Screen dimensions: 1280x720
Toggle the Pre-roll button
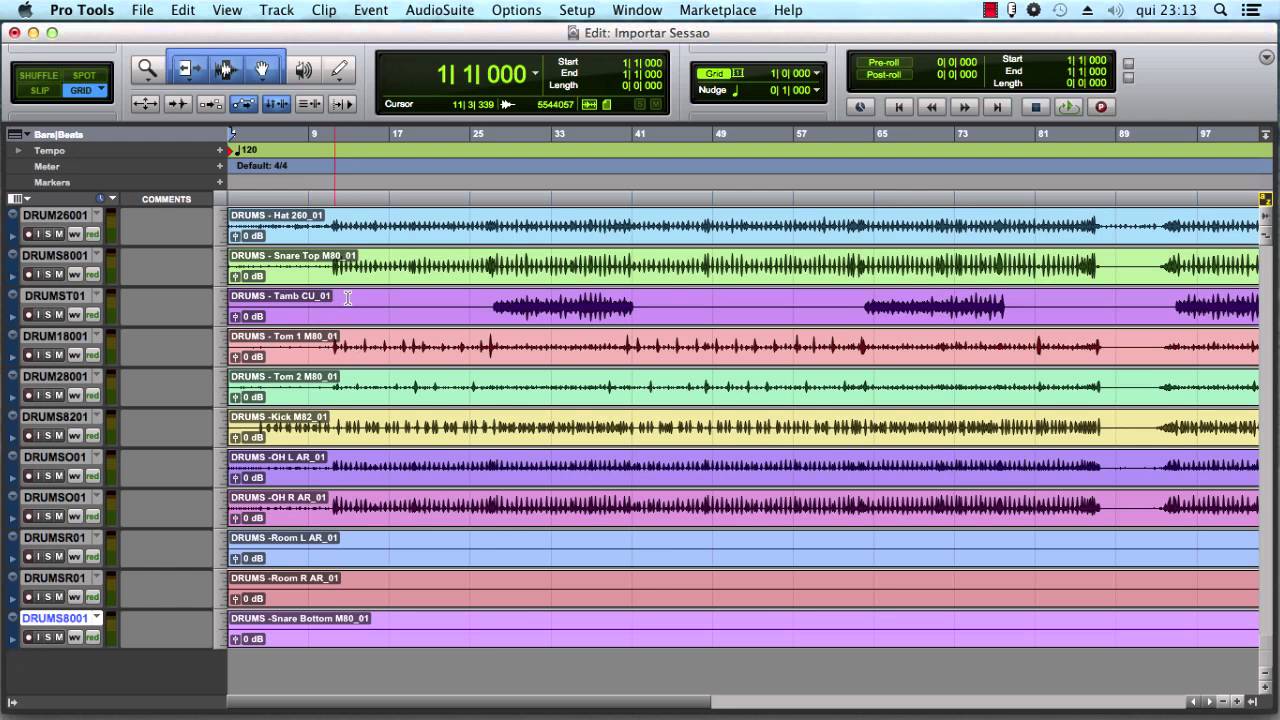pos(884,62)
